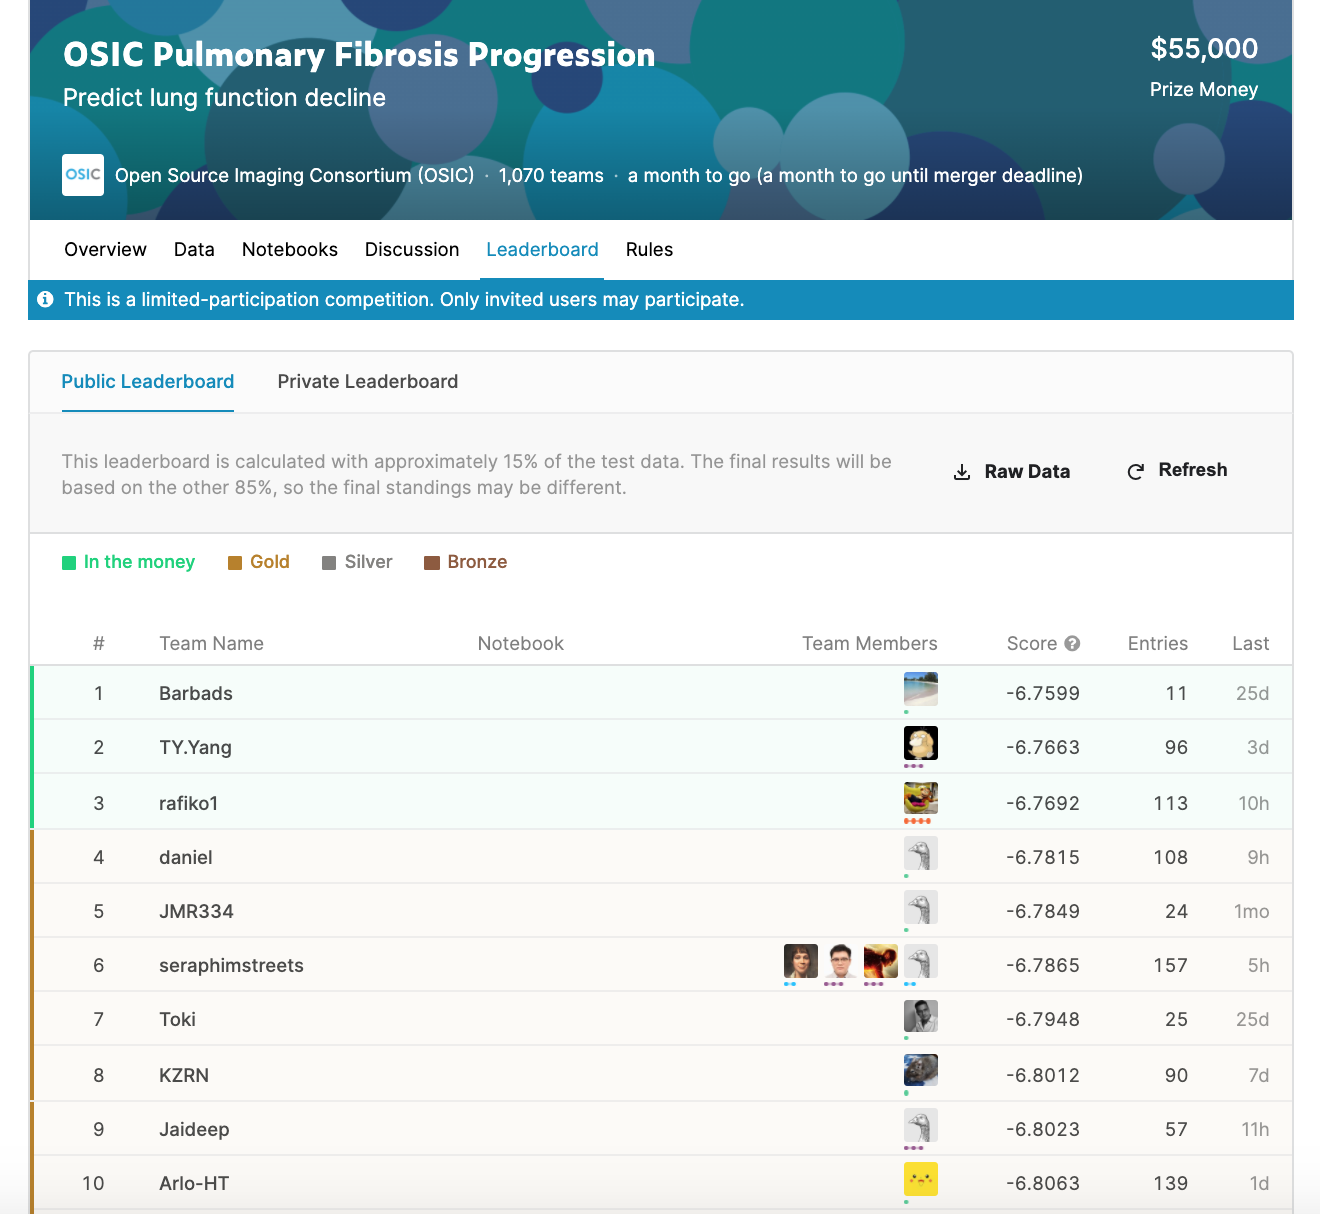The height and width of the screenshot is (1214, 1320).
Task: Click the info icon in the blue banner
Action: pos(45,299)
